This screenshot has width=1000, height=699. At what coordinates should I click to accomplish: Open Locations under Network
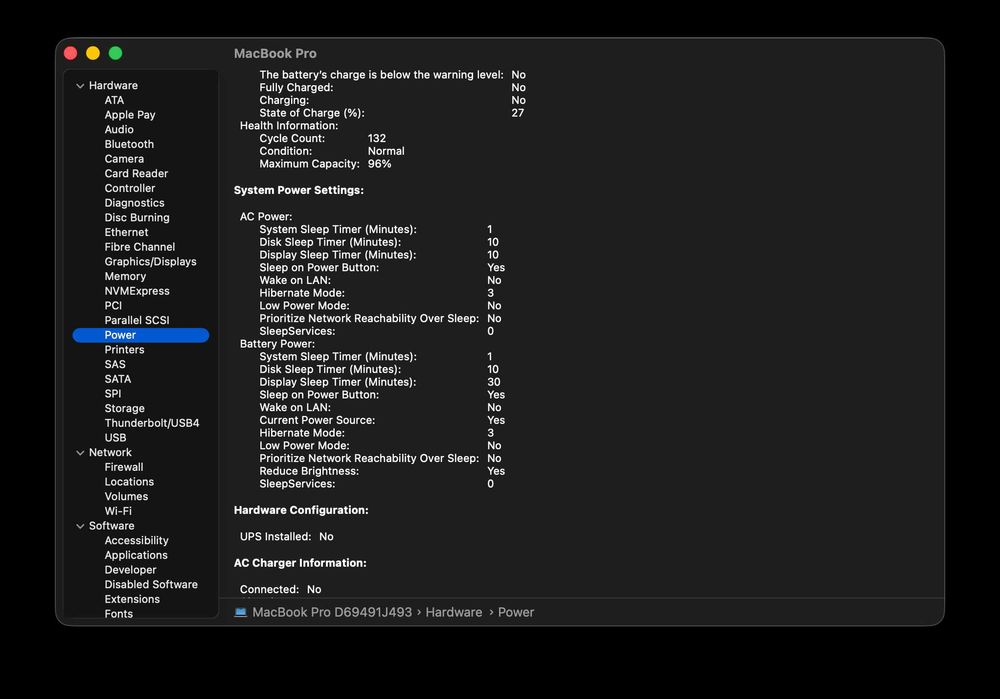click(x=129, y=482)
